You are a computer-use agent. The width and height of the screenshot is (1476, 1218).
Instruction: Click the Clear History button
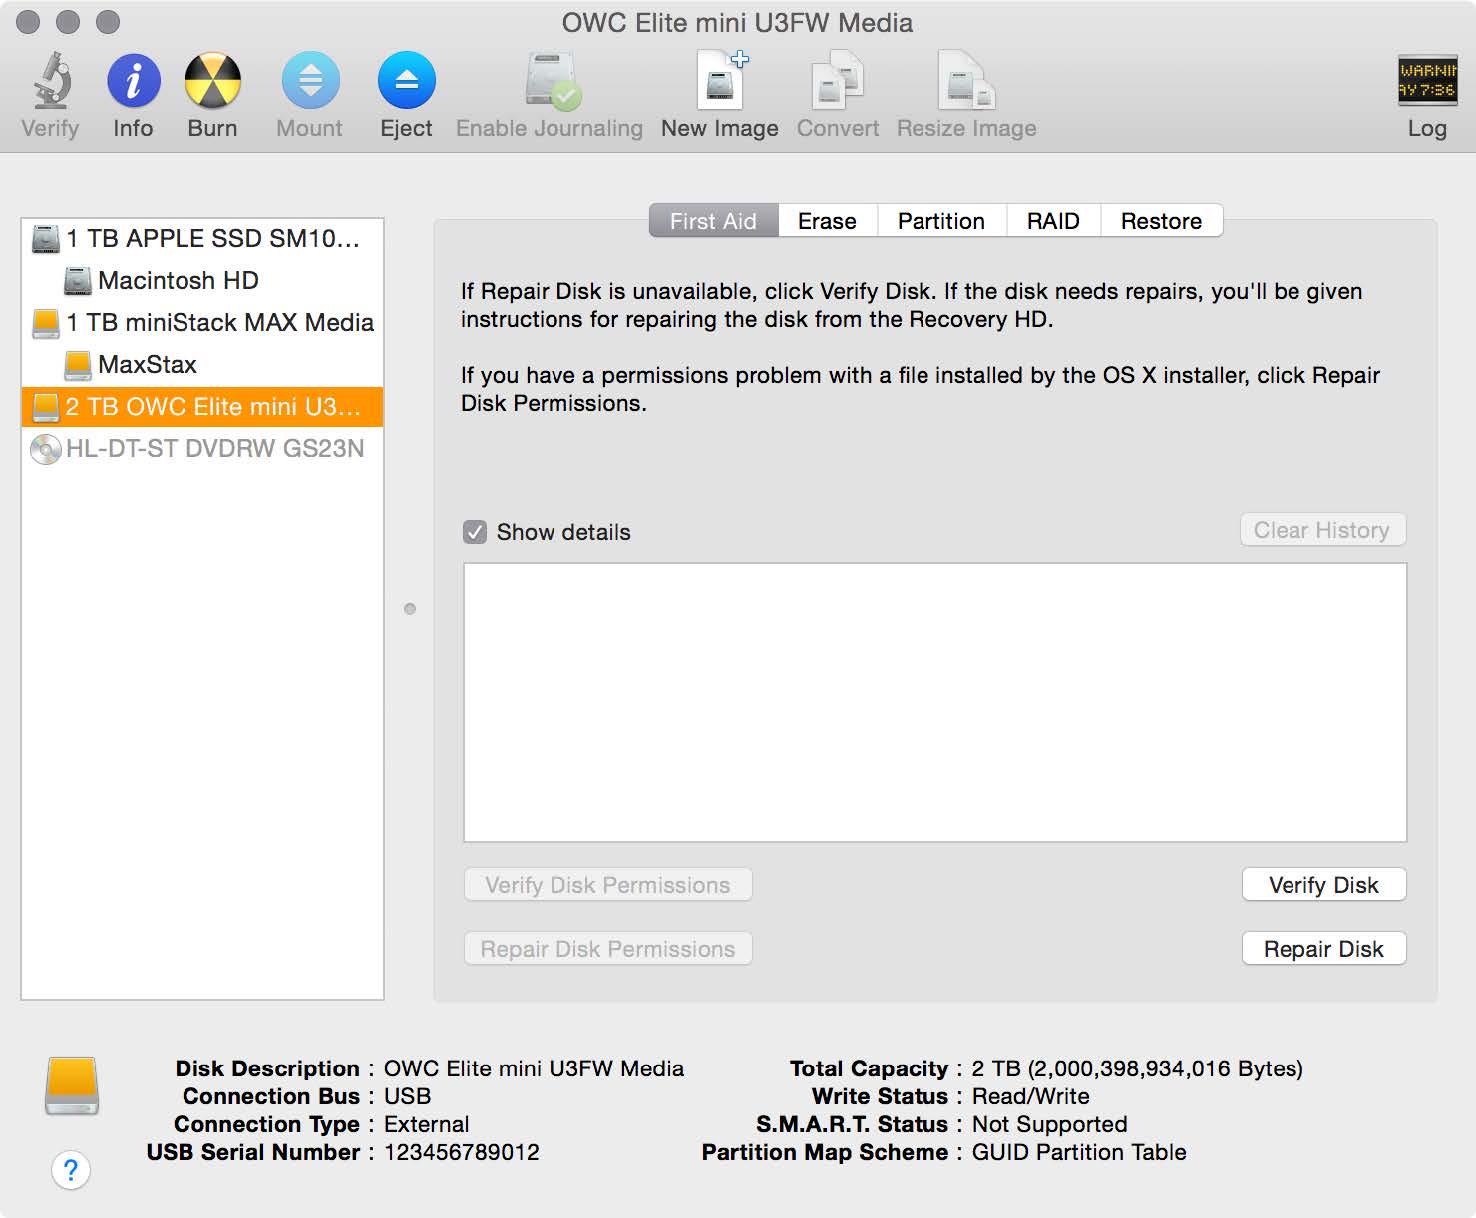1322,530
